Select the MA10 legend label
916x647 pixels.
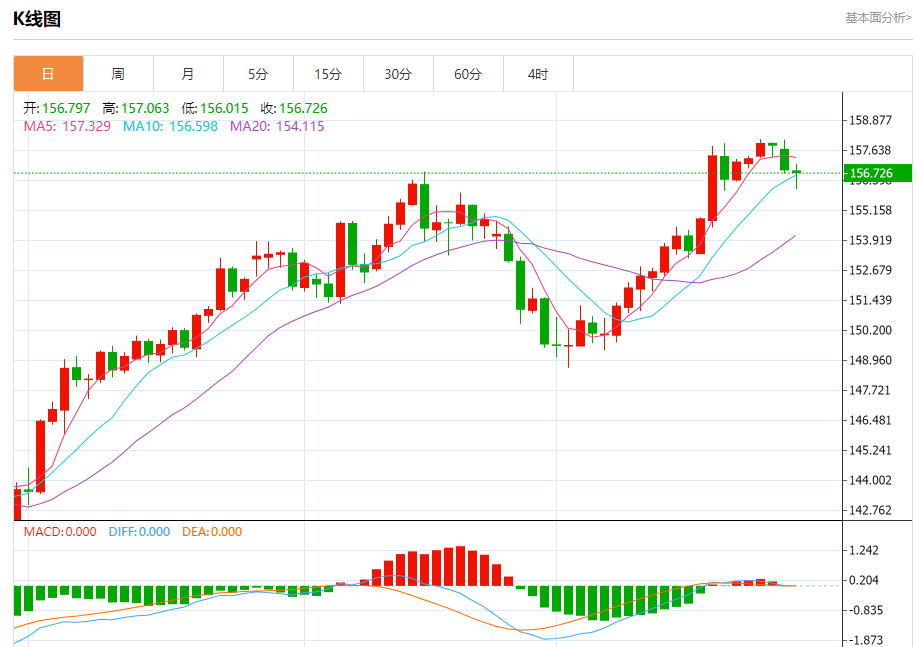(169, 126)
